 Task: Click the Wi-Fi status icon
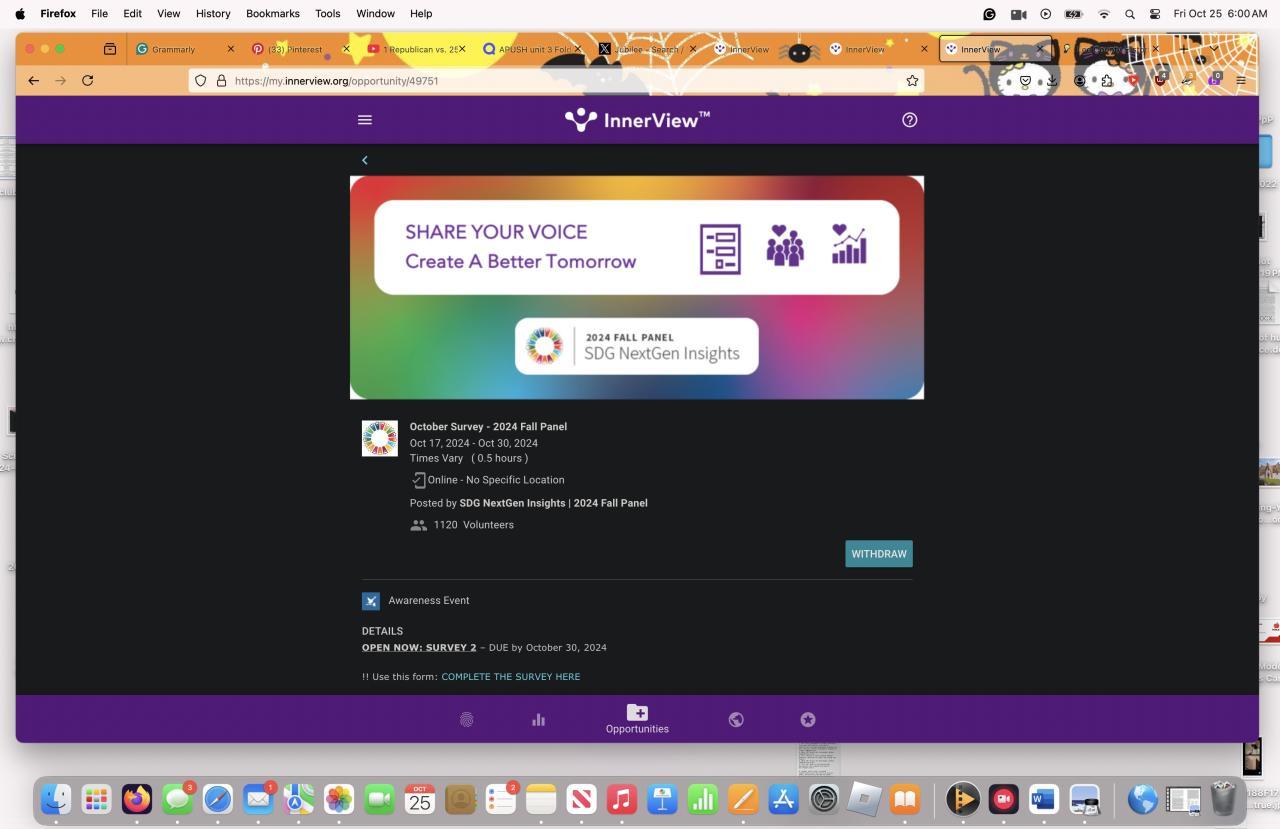tap(1104, 14)
